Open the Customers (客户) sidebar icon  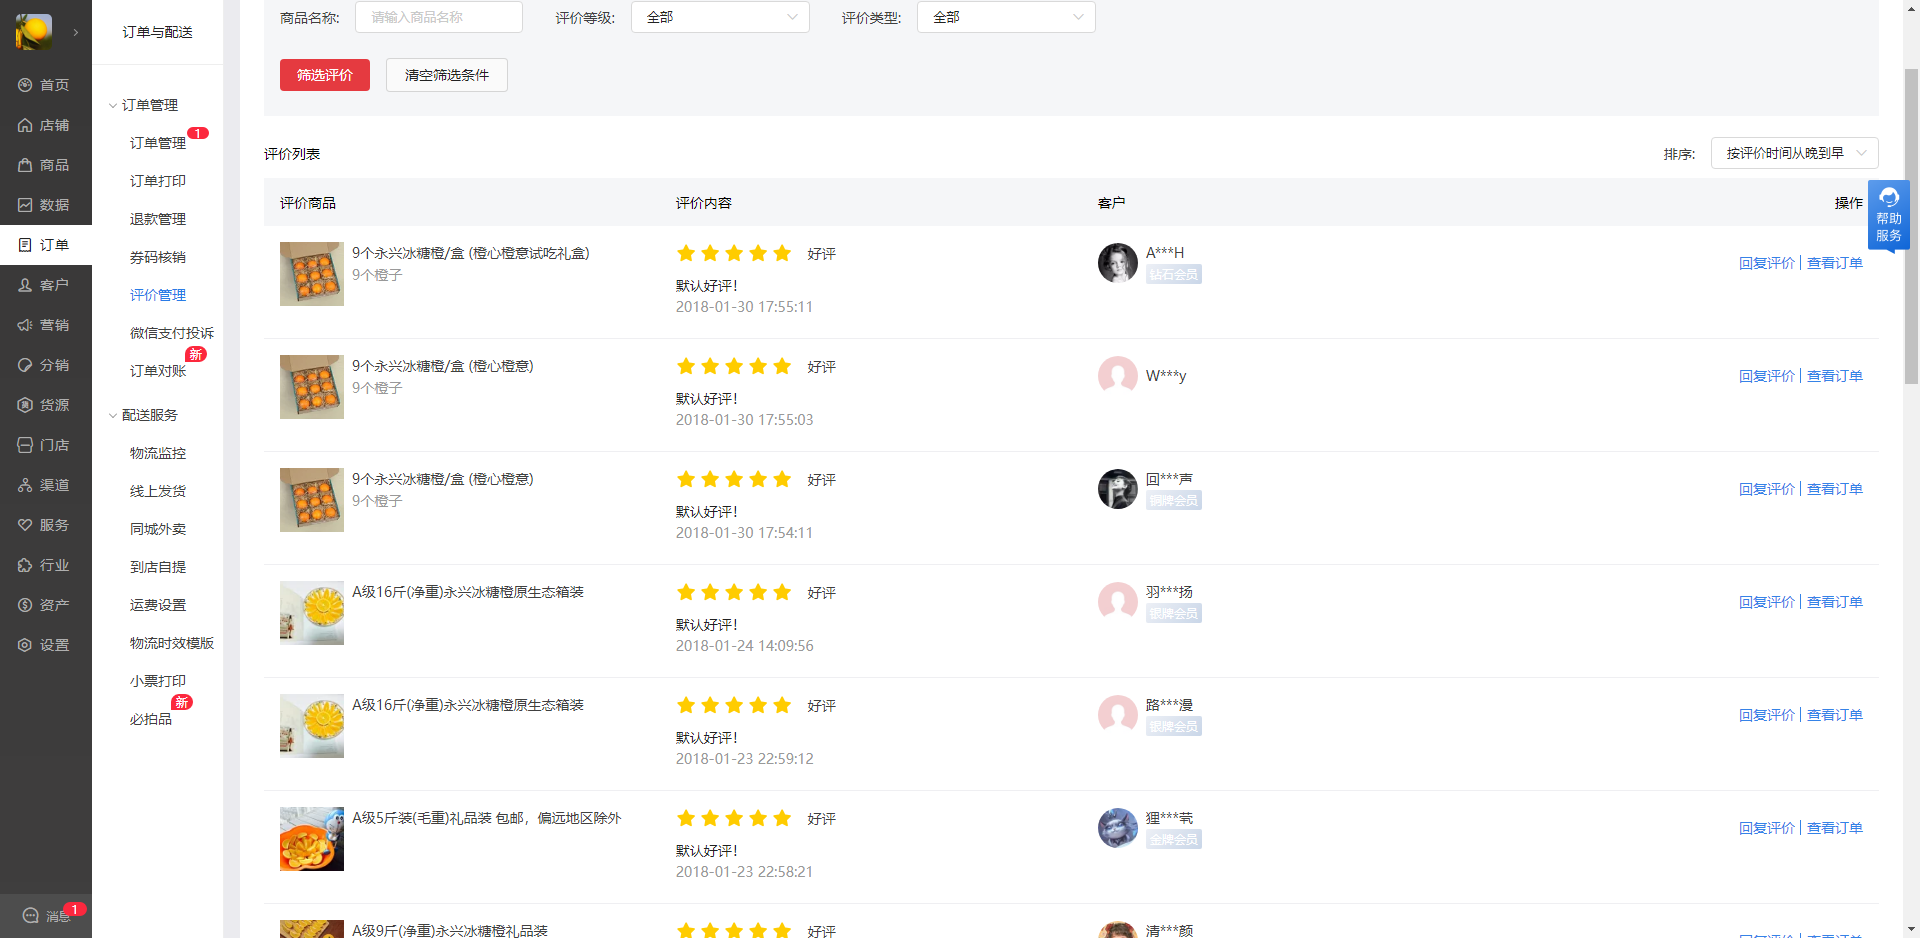26,285
